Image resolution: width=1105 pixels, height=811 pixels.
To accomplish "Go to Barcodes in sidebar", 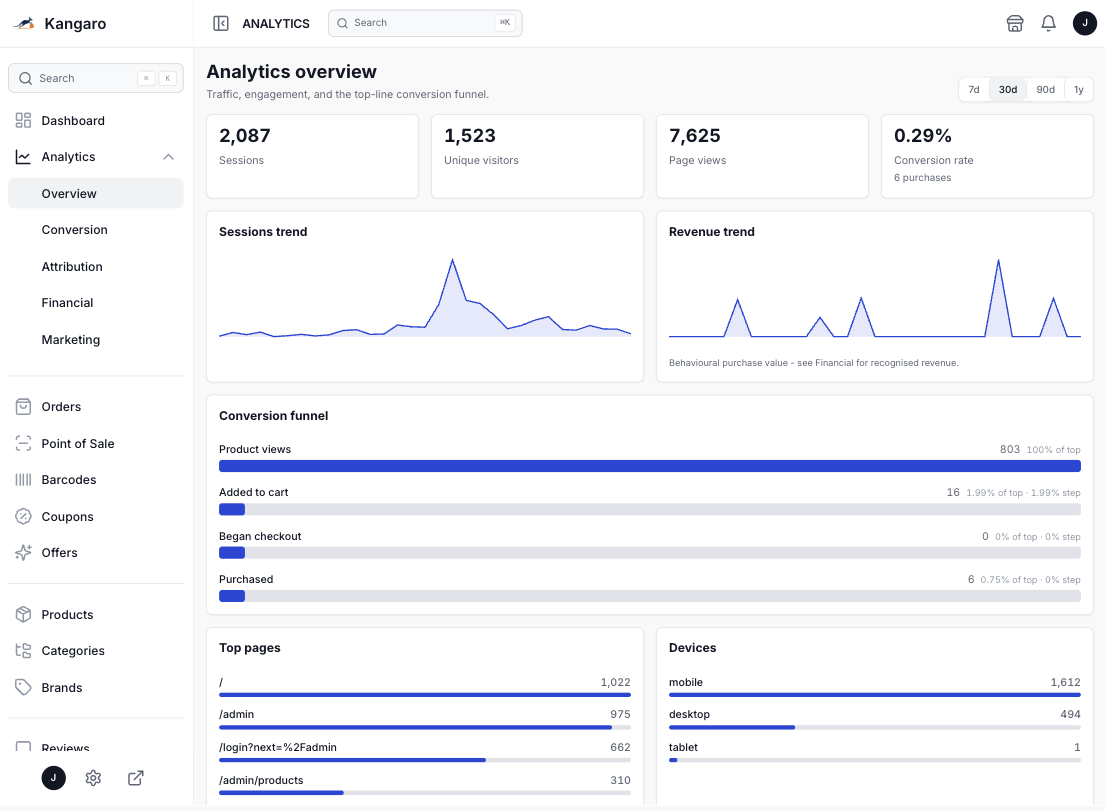I will pos(96,480).
